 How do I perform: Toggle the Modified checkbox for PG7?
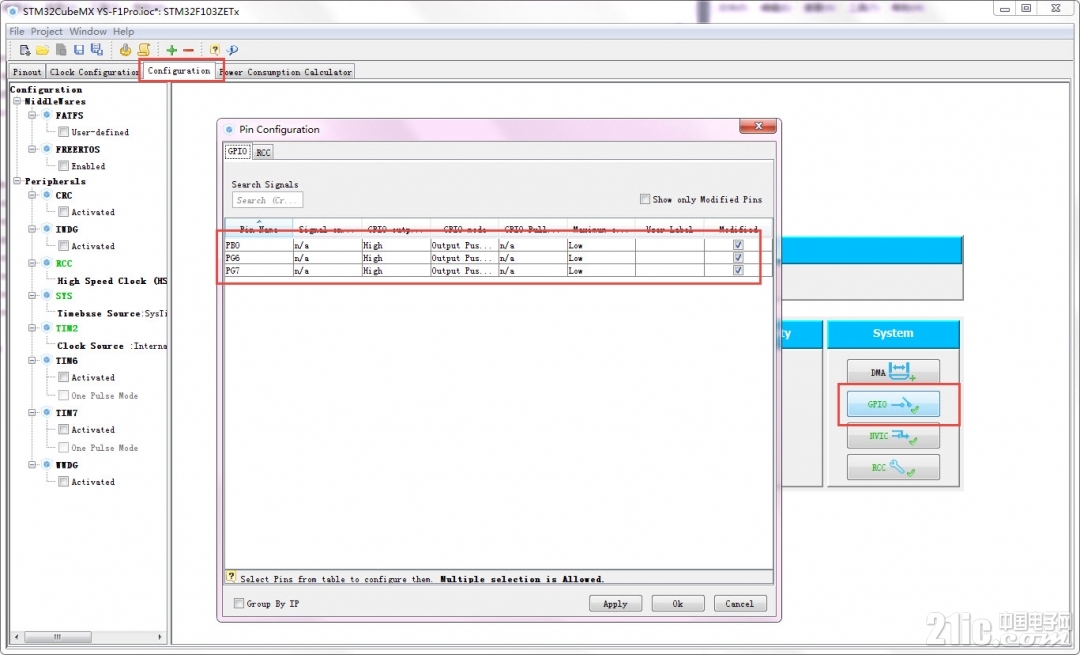pyautogui.click(x=738, y=271)
